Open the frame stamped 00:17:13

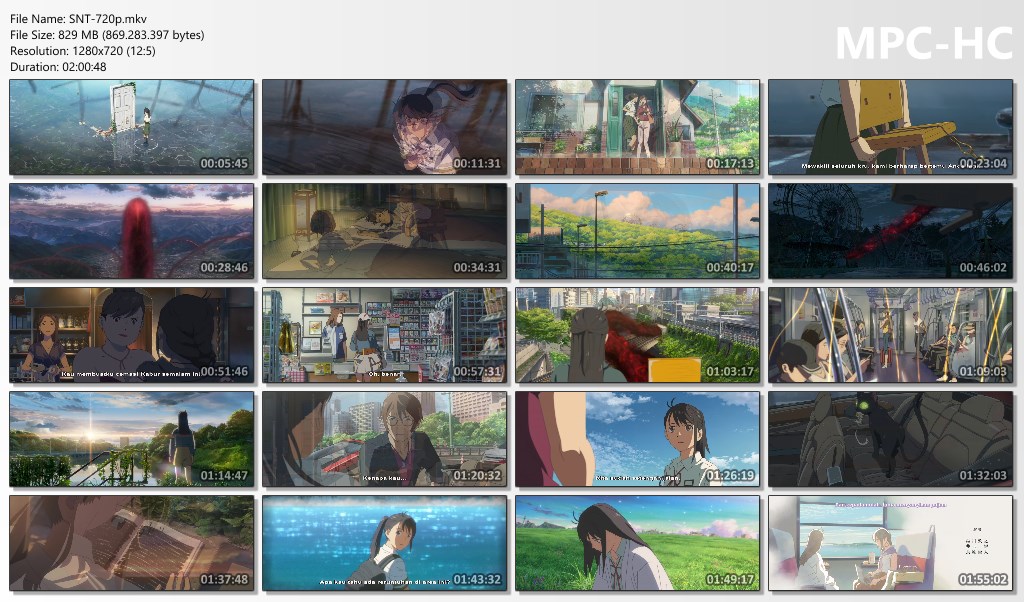click(637, 127)
